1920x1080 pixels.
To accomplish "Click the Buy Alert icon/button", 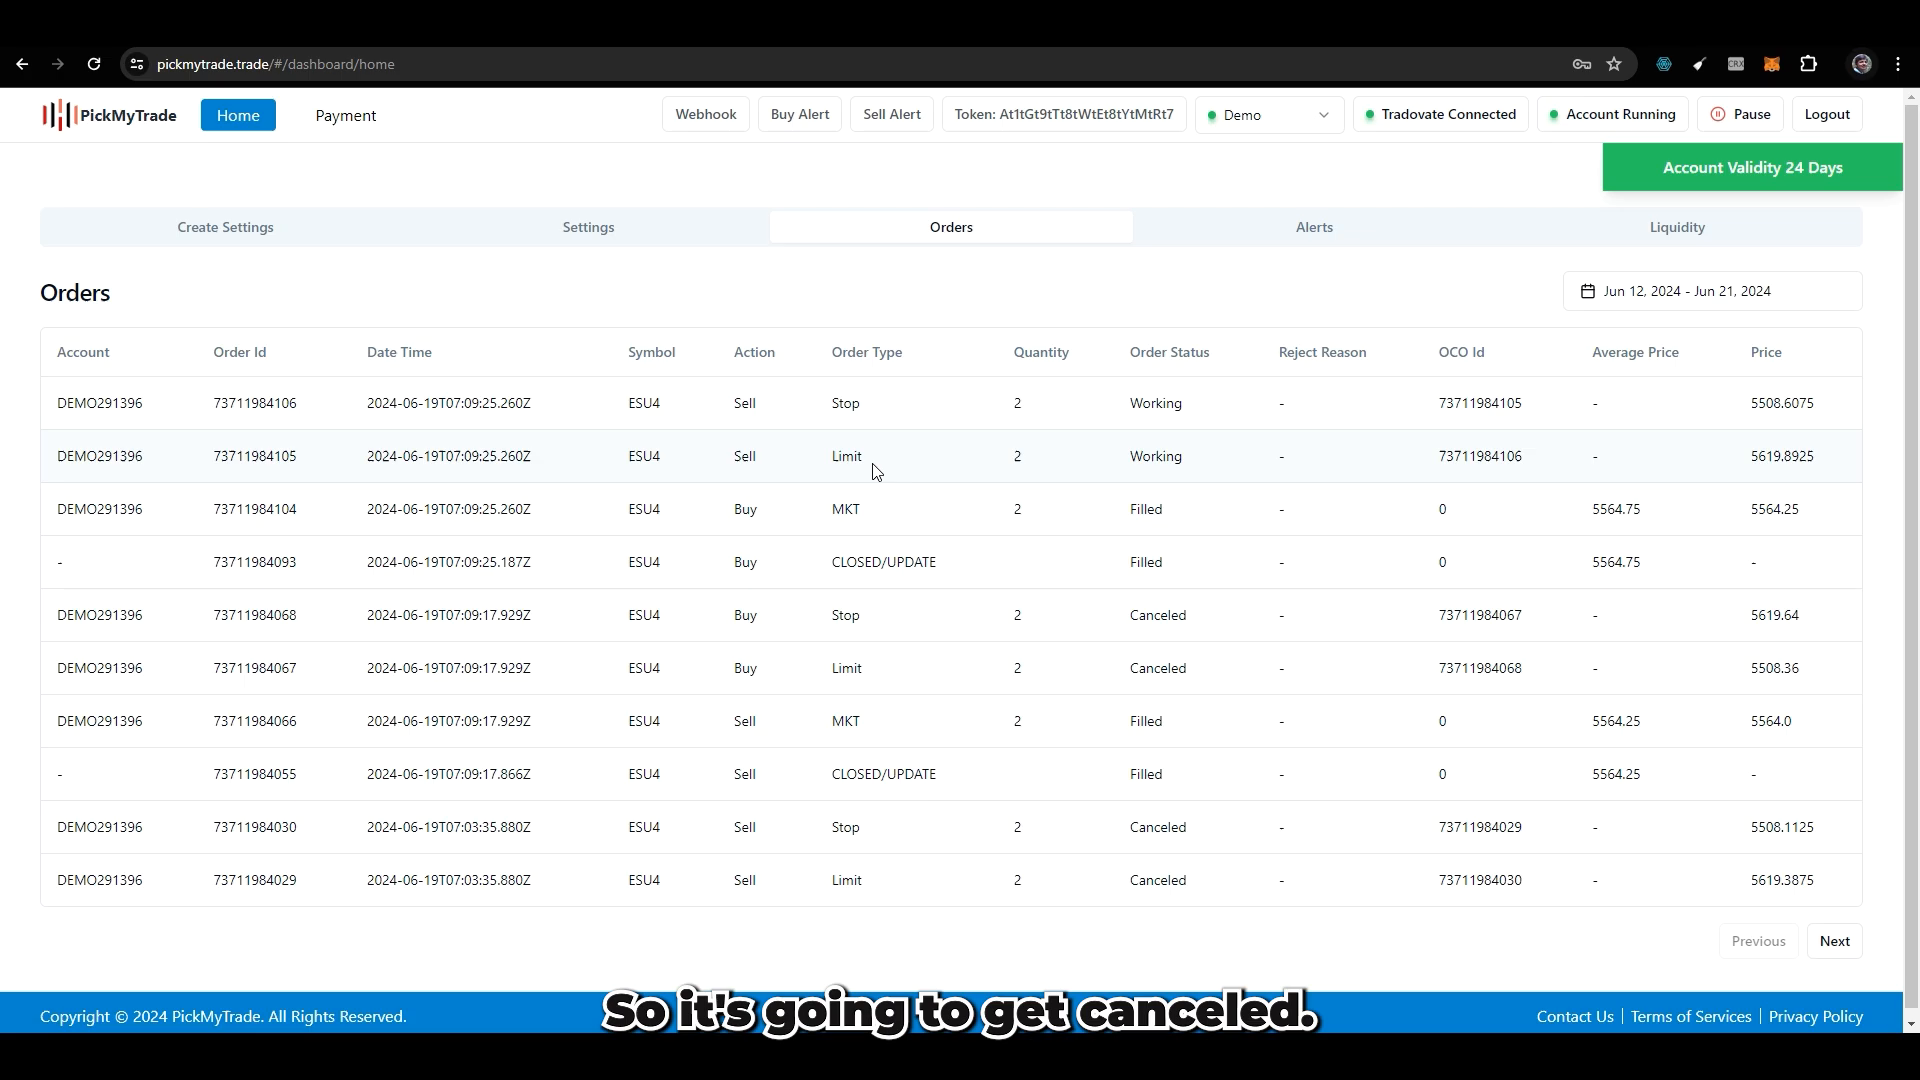I will point(799,115).
